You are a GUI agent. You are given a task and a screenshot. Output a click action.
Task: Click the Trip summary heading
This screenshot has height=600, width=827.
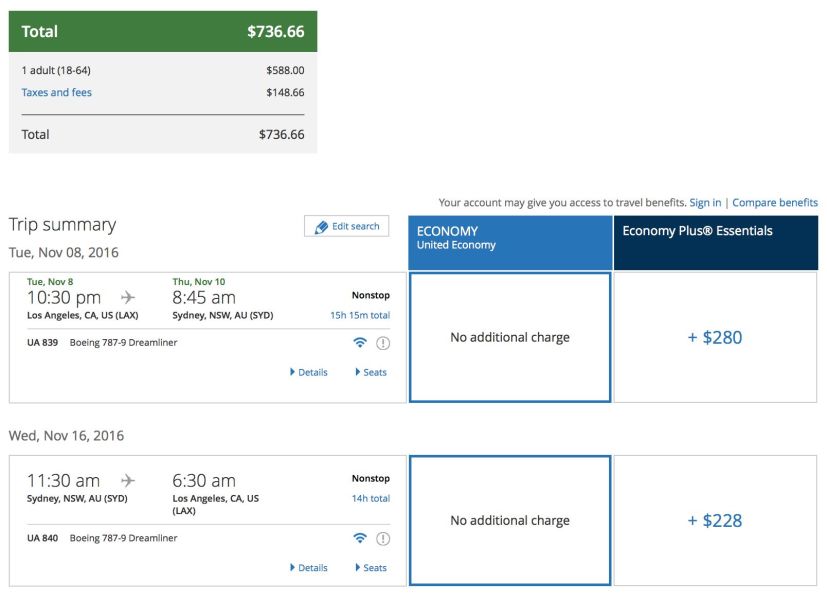point(62,225)
